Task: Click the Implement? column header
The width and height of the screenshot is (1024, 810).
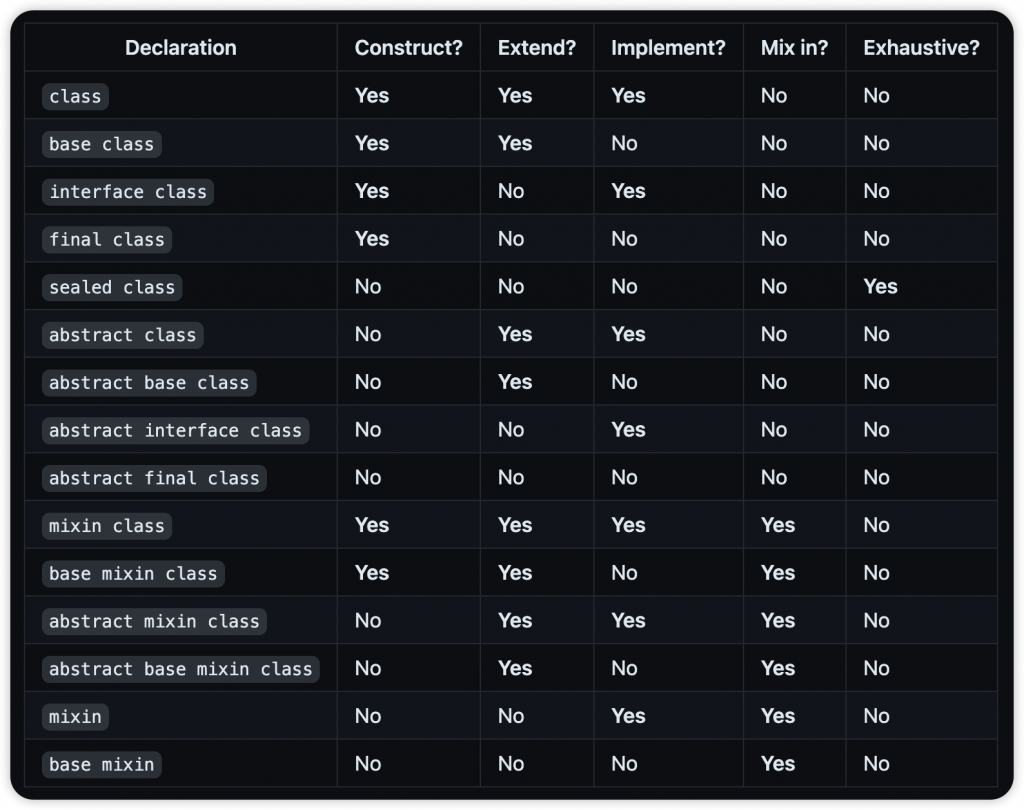Action: [668, 48]
